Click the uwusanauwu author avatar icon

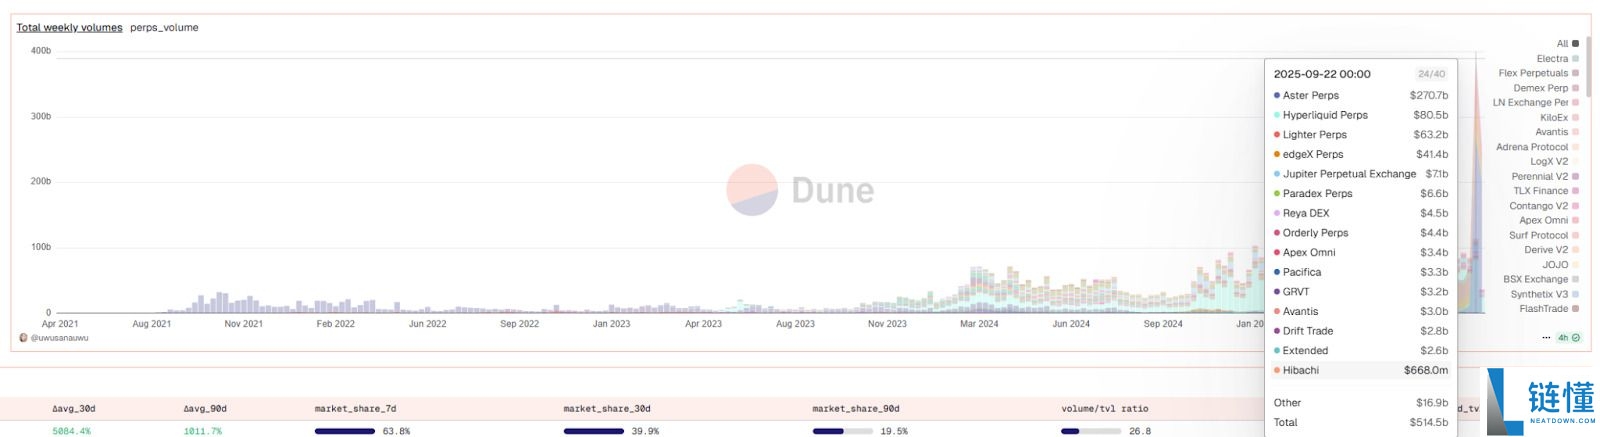coord(24,338)
